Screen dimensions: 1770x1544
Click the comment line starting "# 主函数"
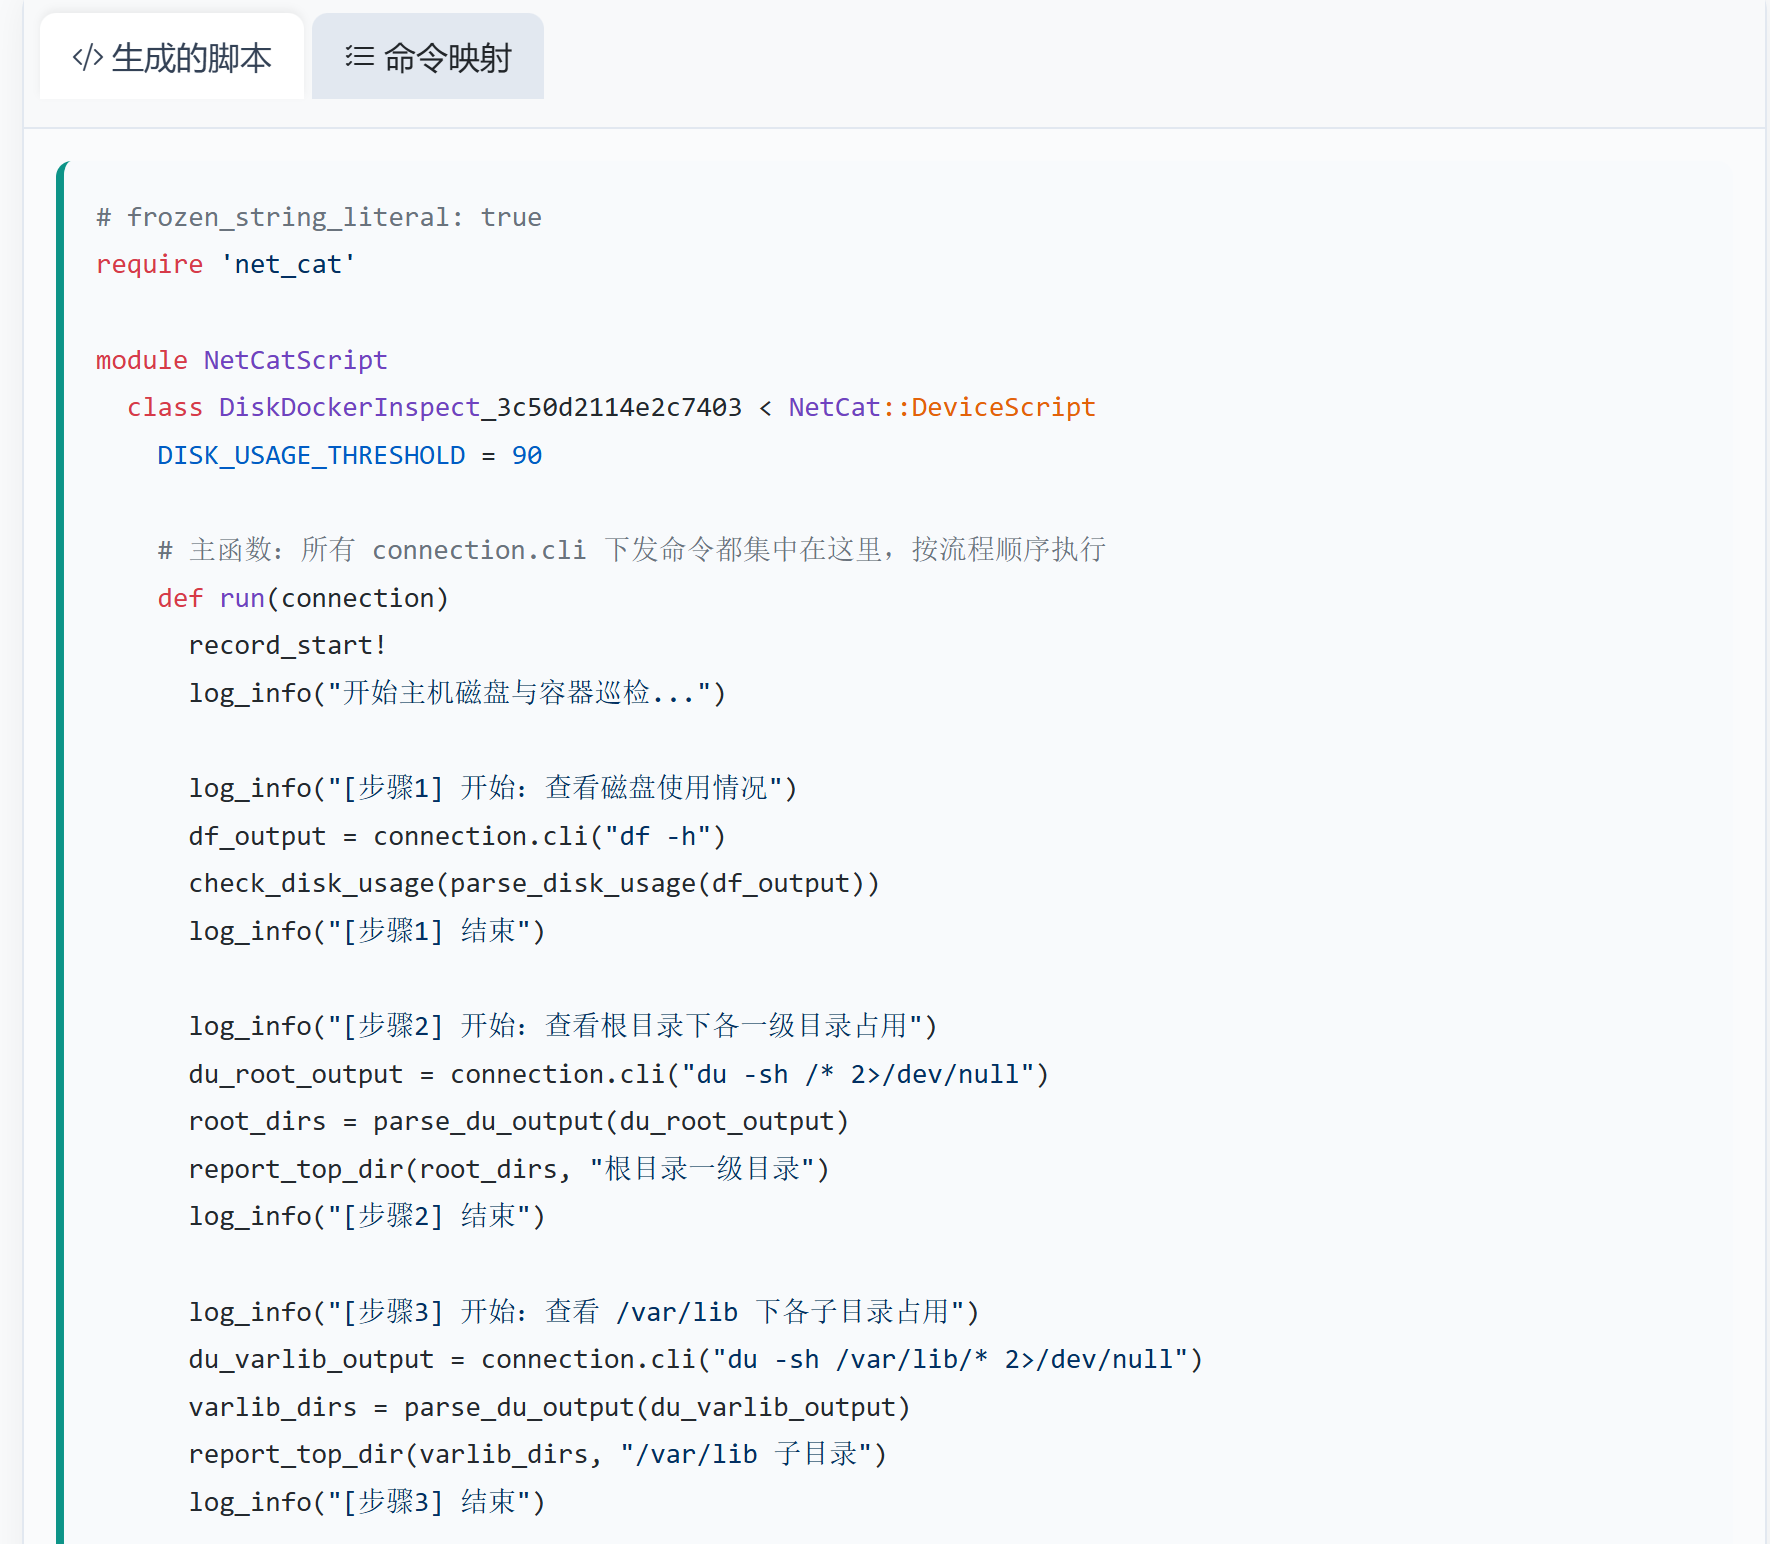pos(632,550)
